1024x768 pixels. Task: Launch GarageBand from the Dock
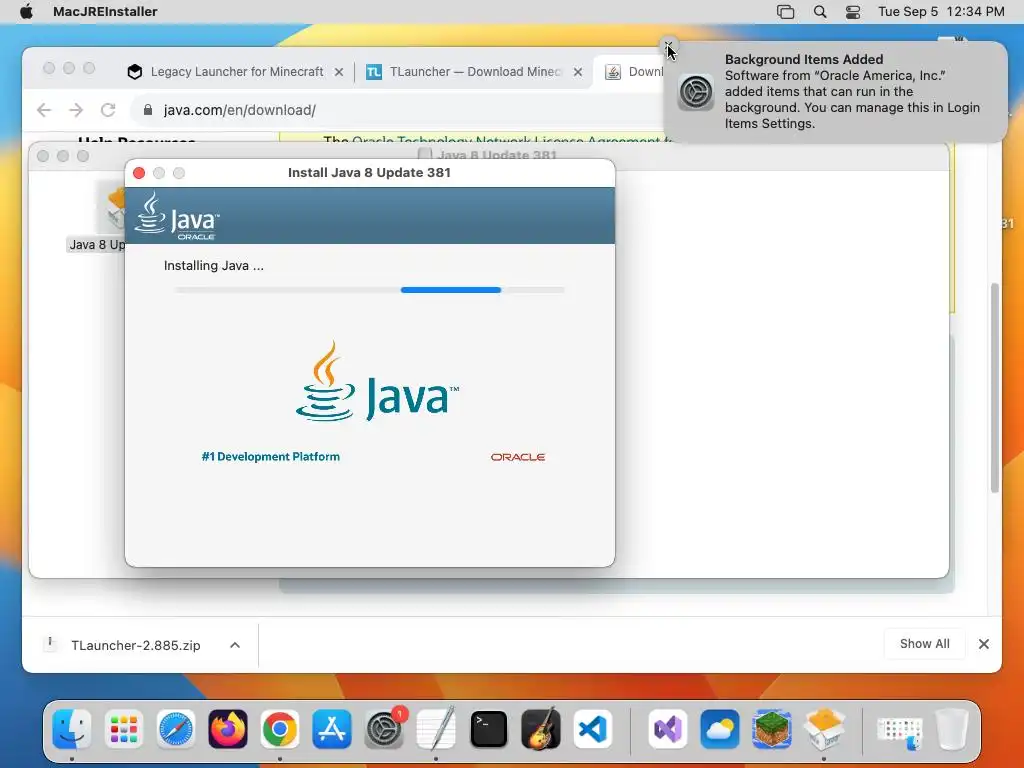tap(541, 729)
